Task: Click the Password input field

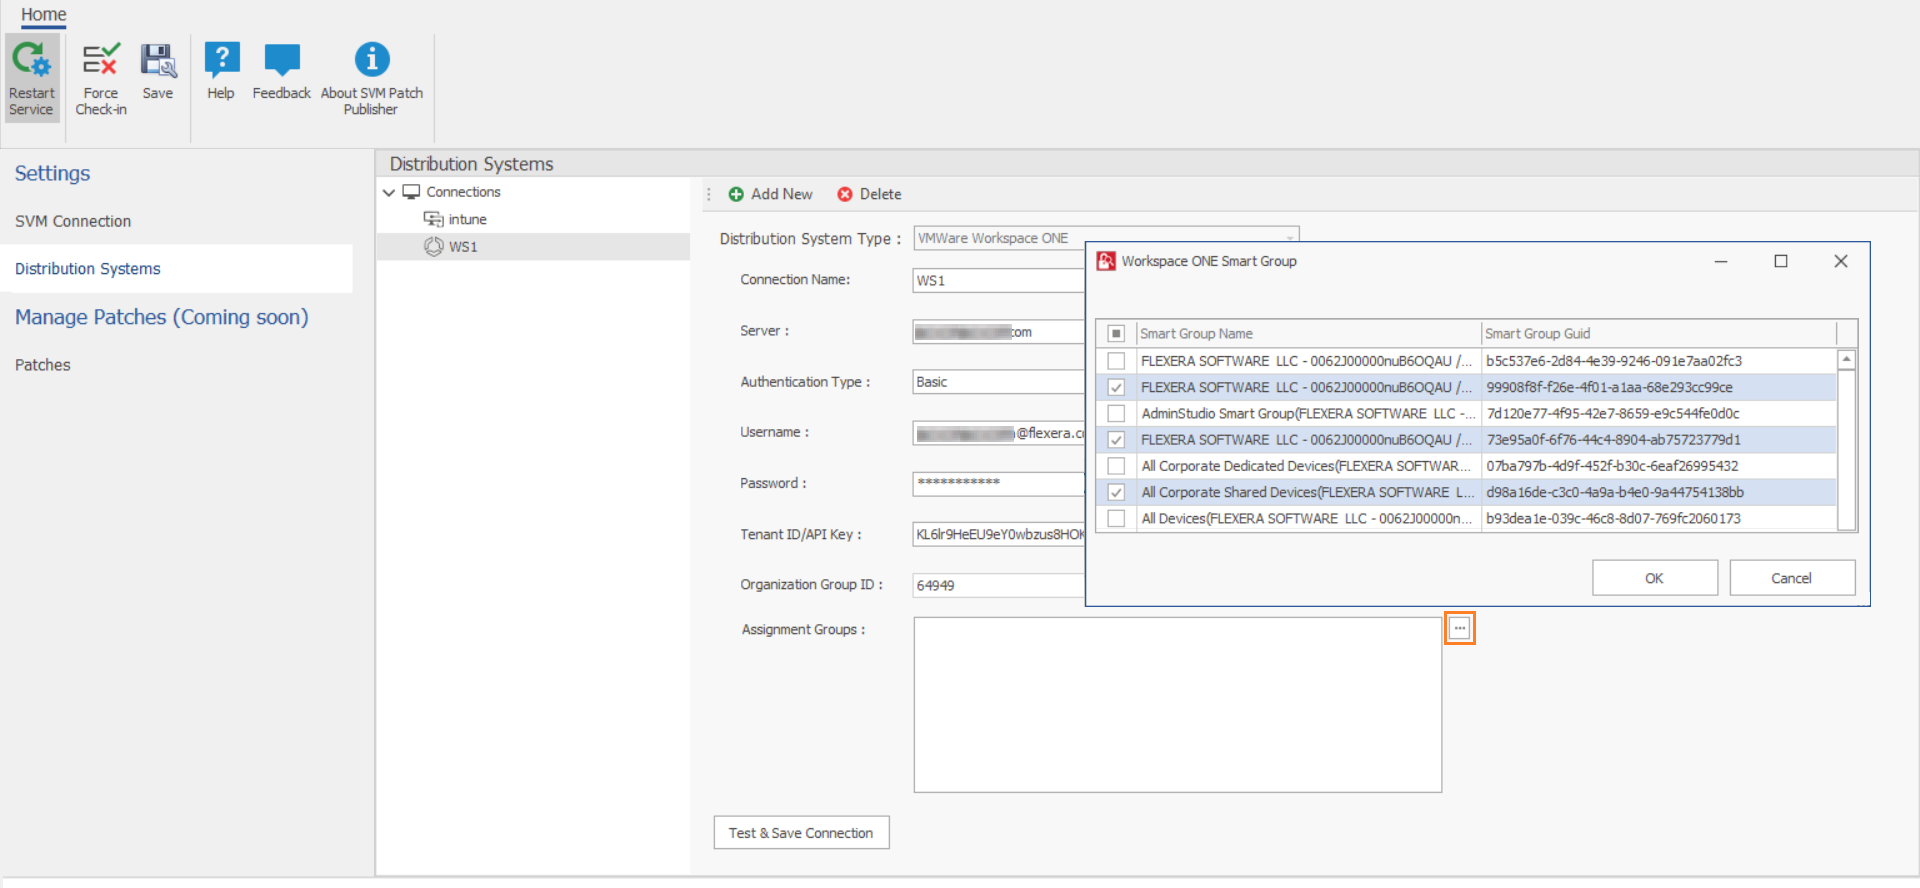Action: pyautogui.click(x=999, y=484)
